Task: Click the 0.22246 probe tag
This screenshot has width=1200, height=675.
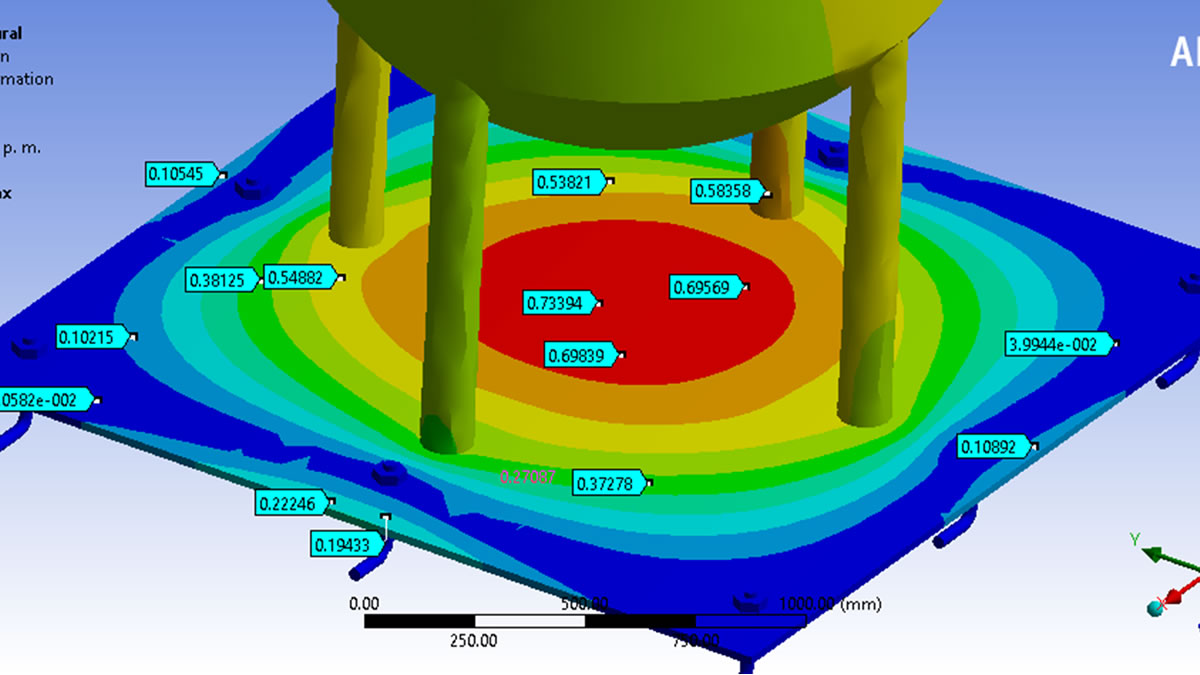Action: point(292,504)
